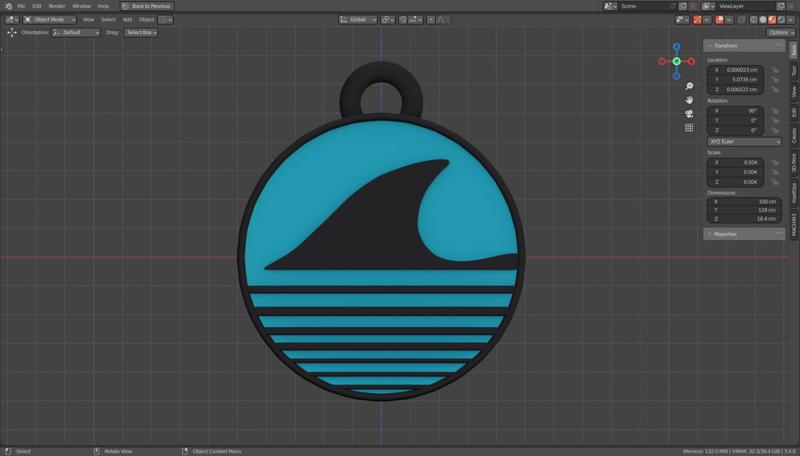Toggle proportional editing

click(x=431, y=19)
